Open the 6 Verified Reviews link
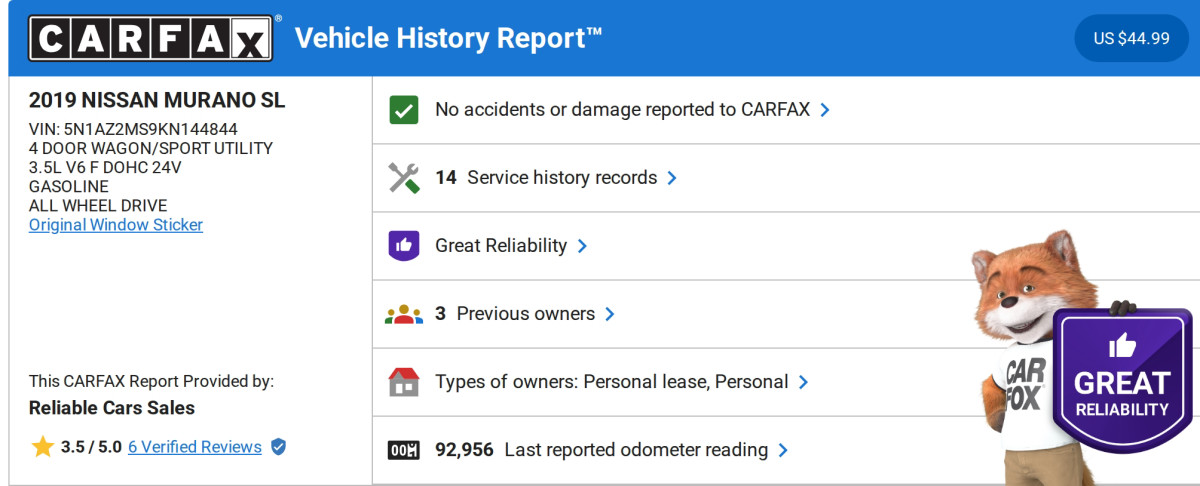The height and width of the screenshot is (486, 1200). click(x=195, y=447)
